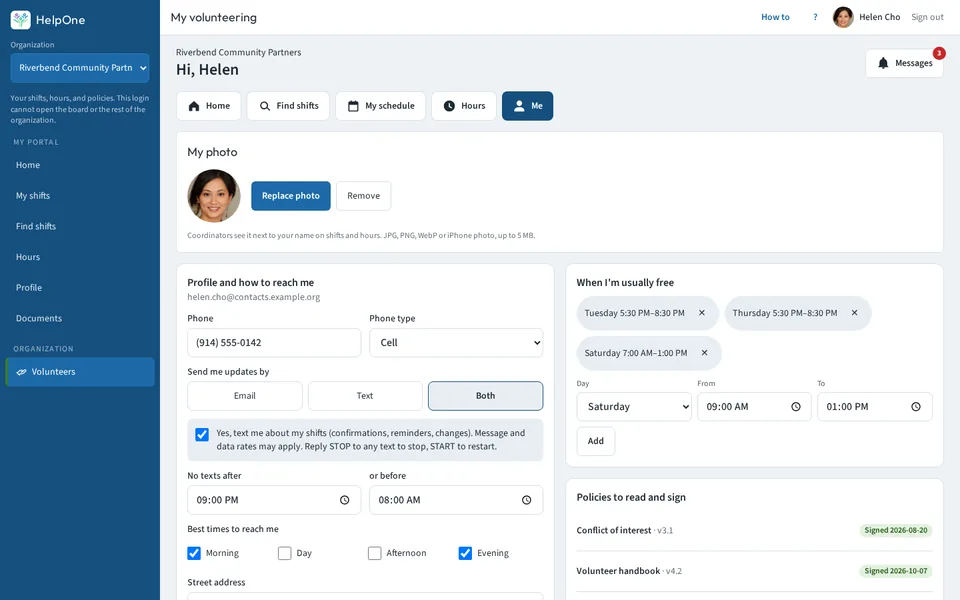Image resolution: width=960 pixels, height=600 pixels.
Task: Click Add availability button
Action: pos(596,441)
